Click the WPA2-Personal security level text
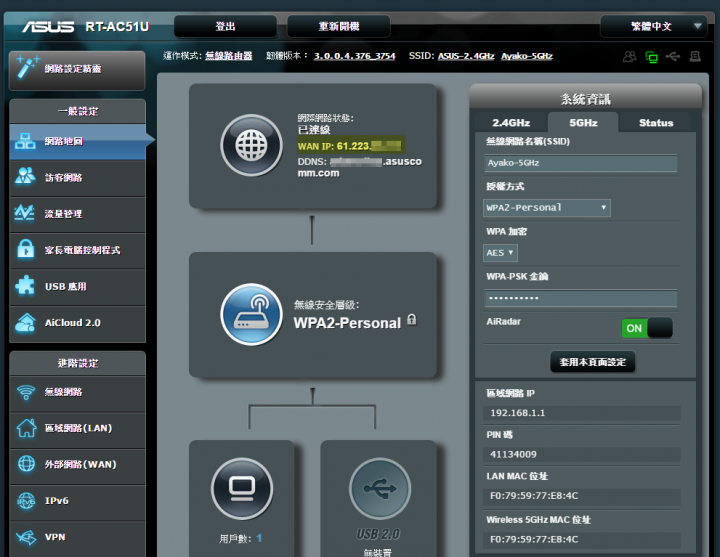This screenshot has height=557, width=720. point(347,323)
